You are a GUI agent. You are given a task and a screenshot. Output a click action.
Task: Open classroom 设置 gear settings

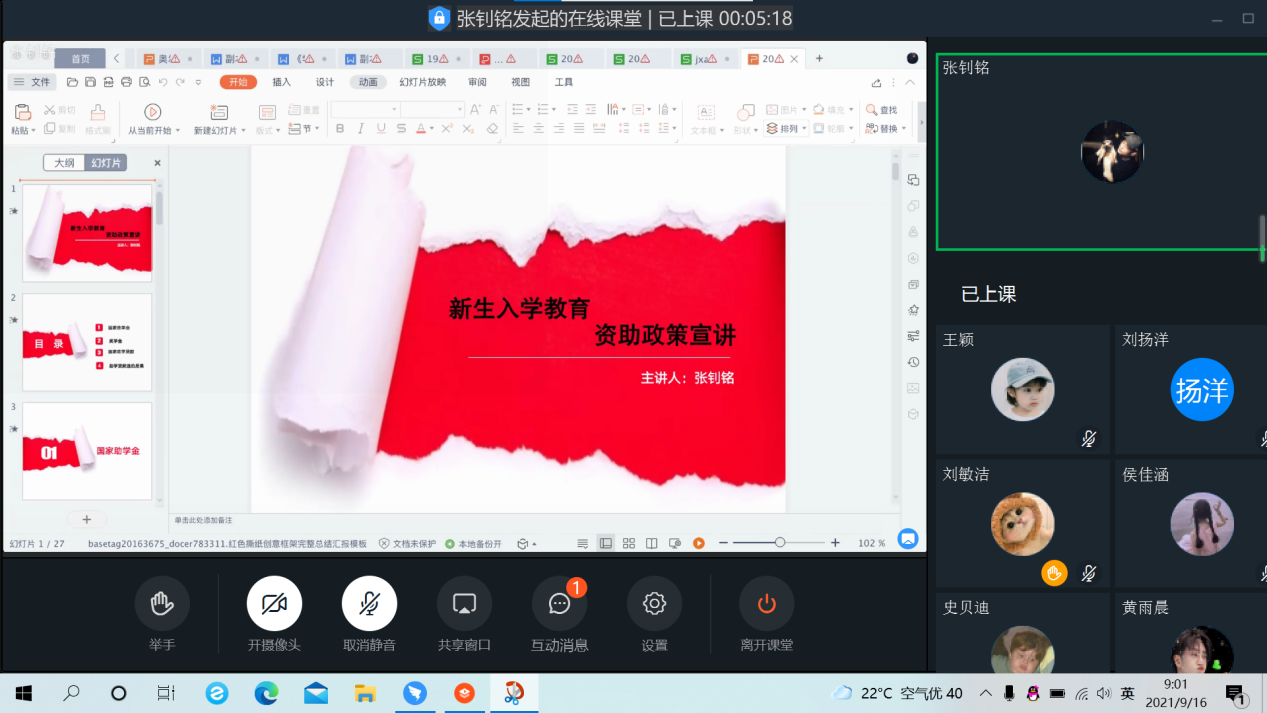click(654, 604)
